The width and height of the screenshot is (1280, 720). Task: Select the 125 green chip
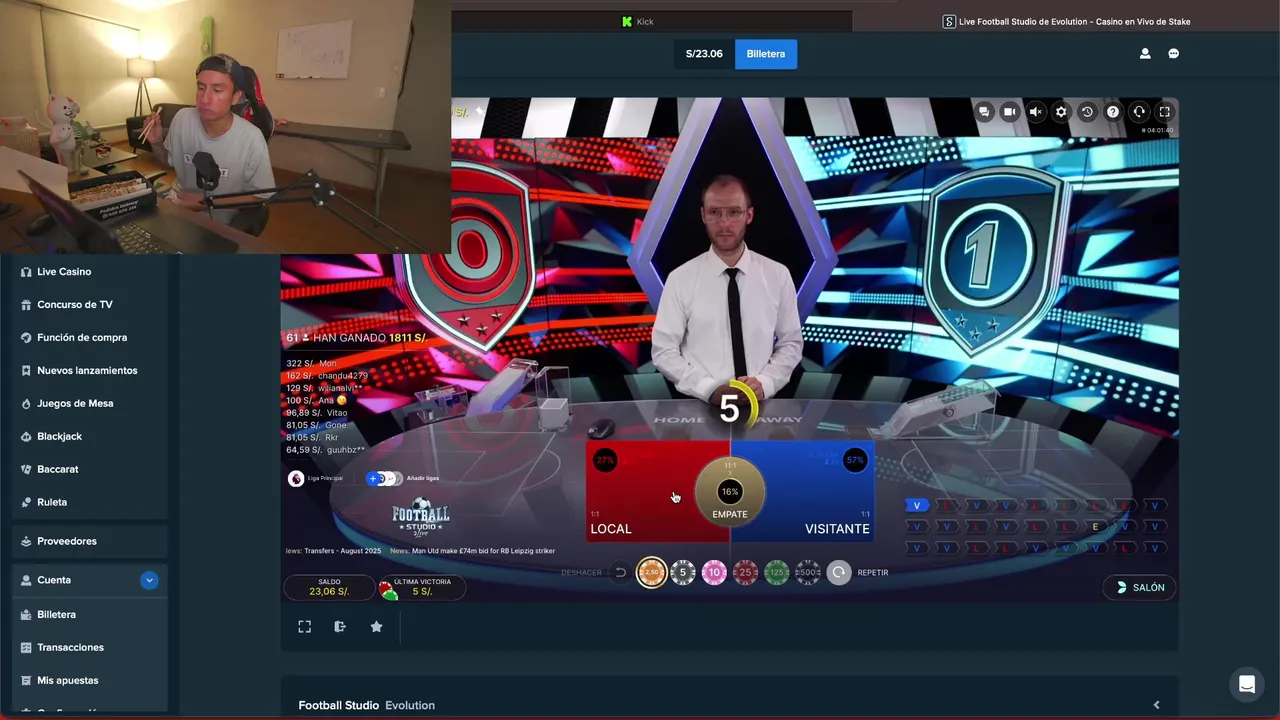(776, 572)
